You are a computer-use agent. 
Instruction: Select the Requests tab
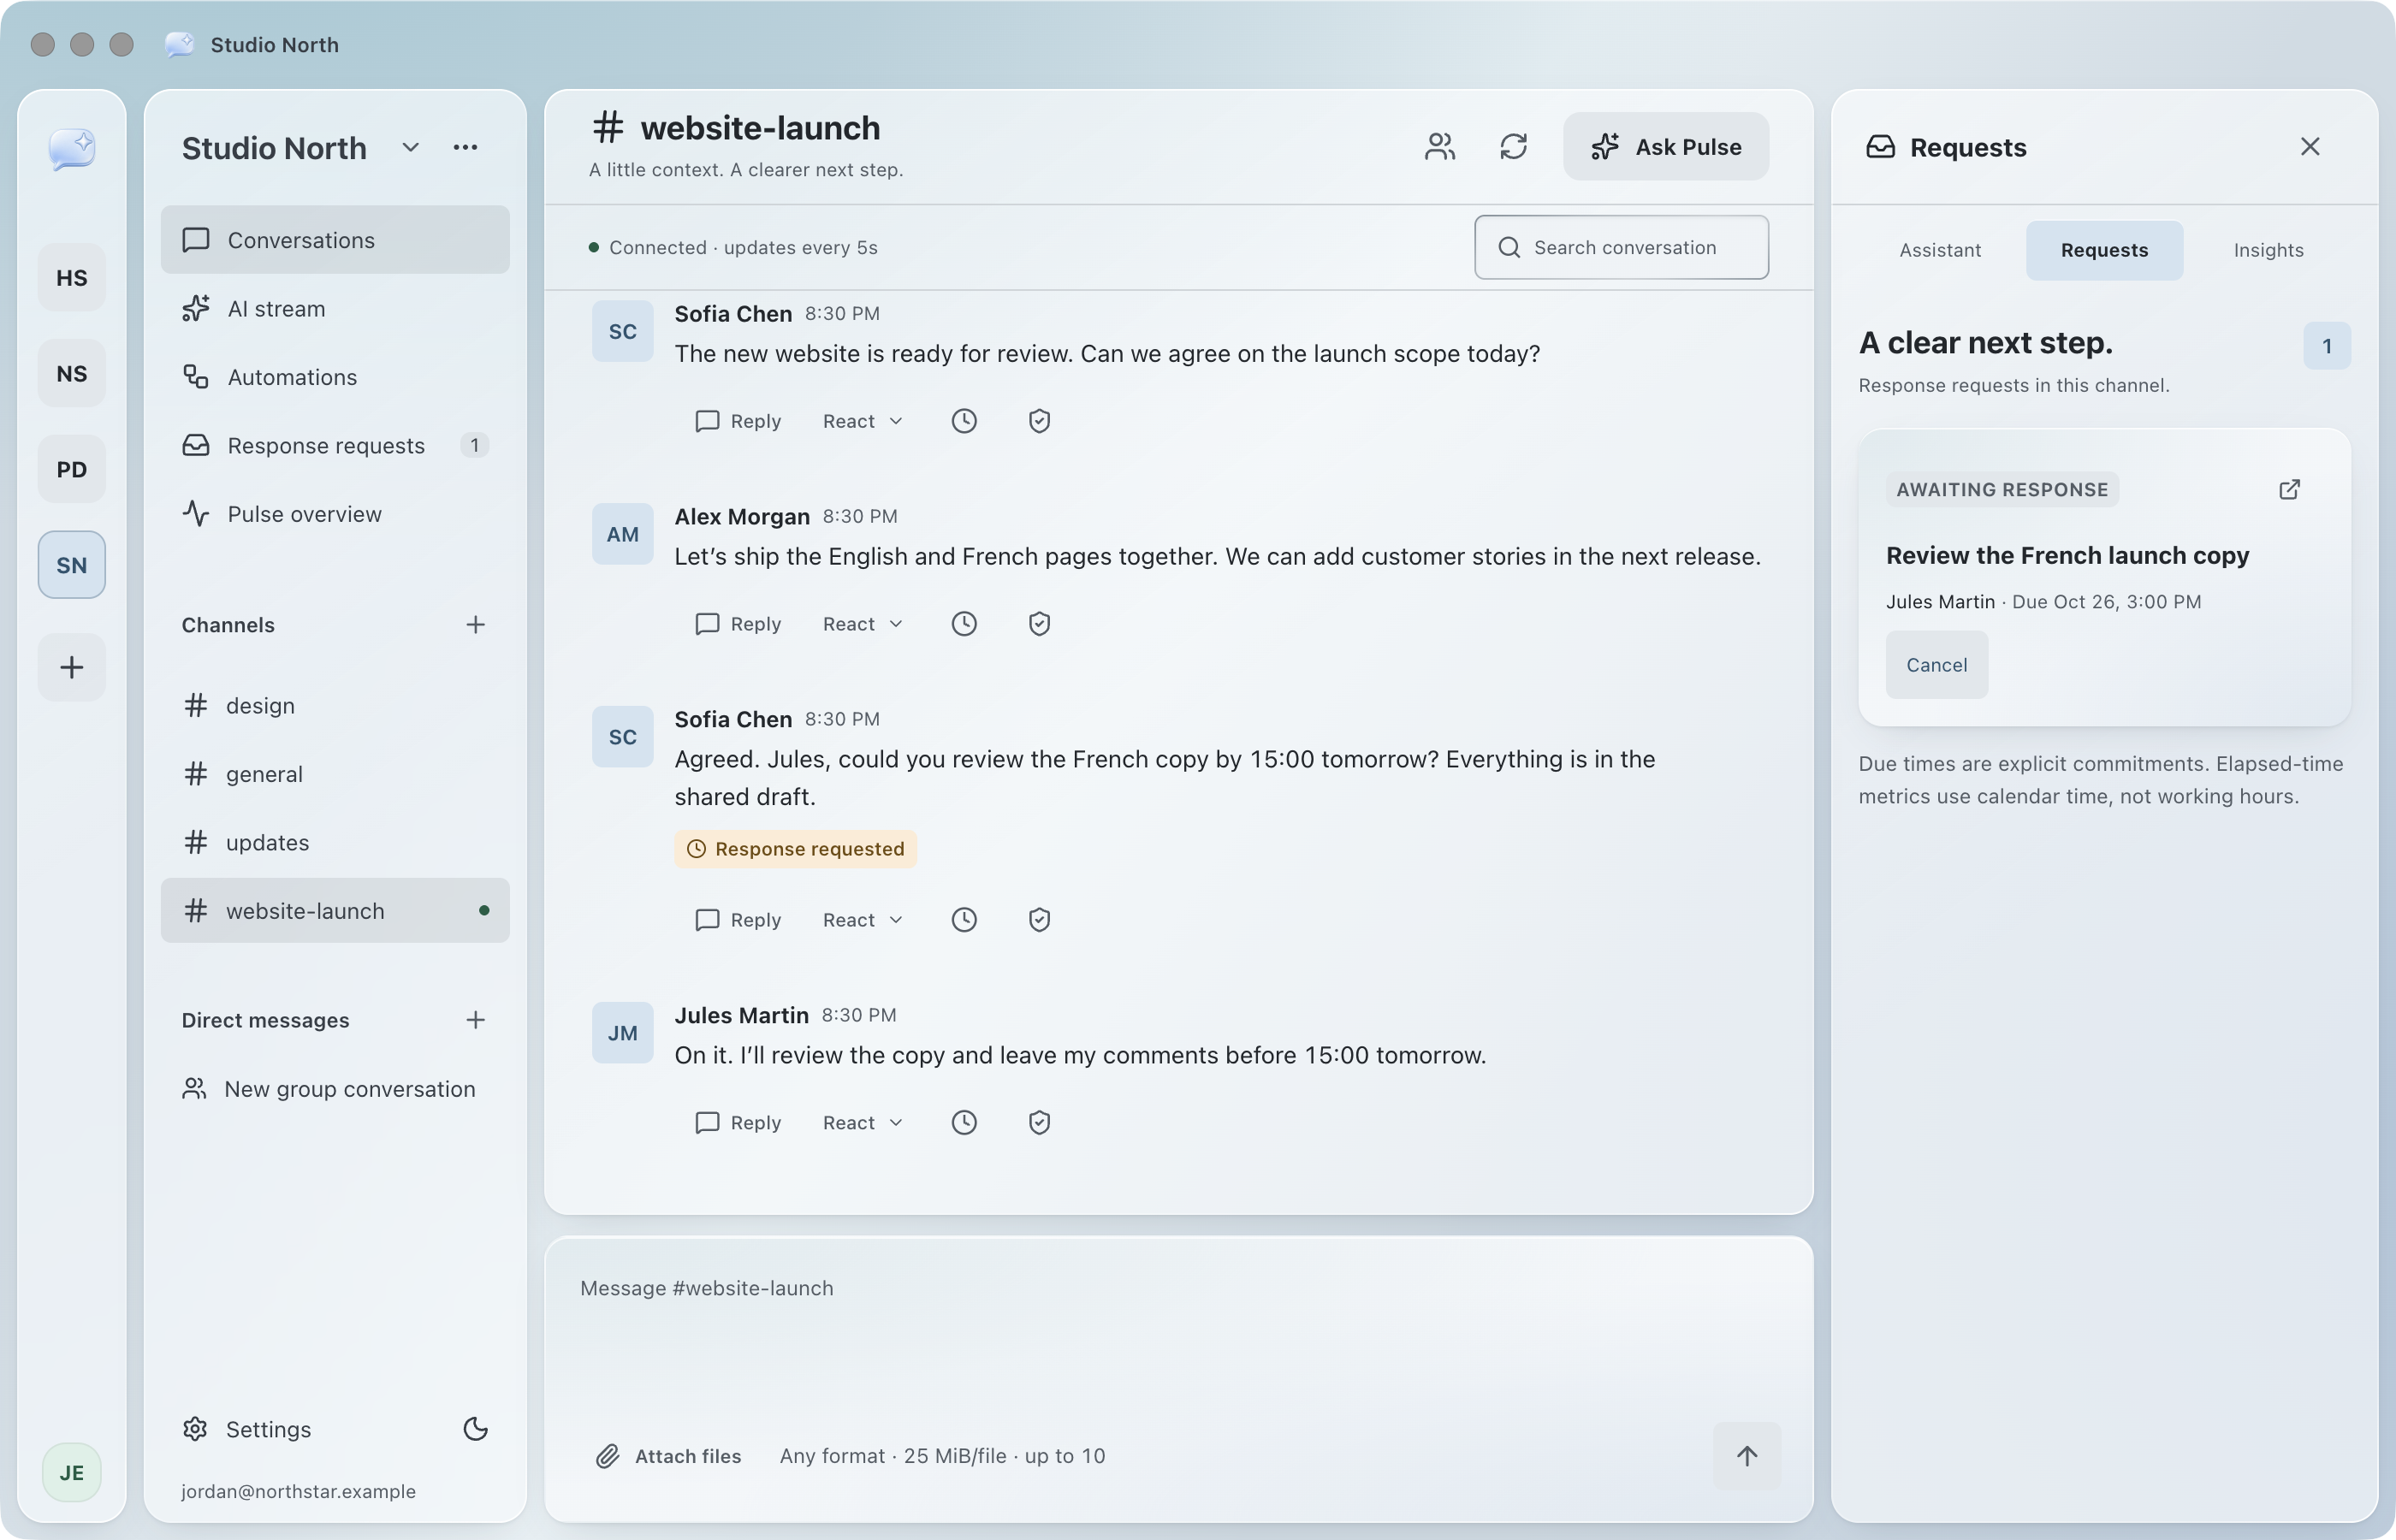coord(2104,250)
